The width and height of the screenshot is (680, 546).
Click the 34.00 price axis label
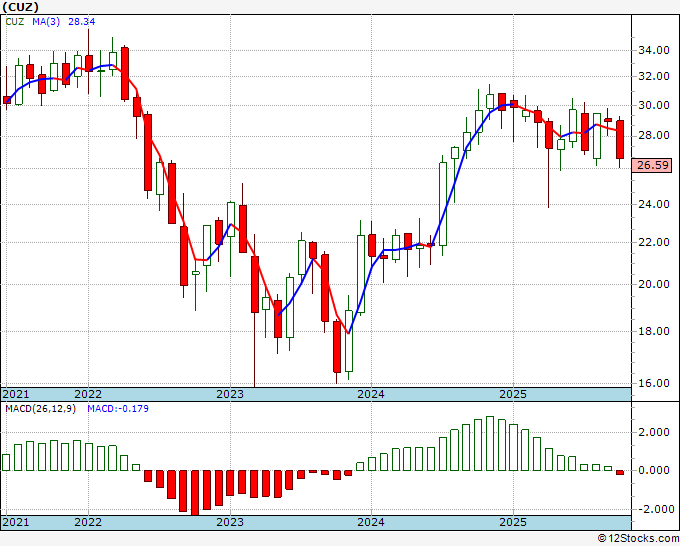coord(654,50)
